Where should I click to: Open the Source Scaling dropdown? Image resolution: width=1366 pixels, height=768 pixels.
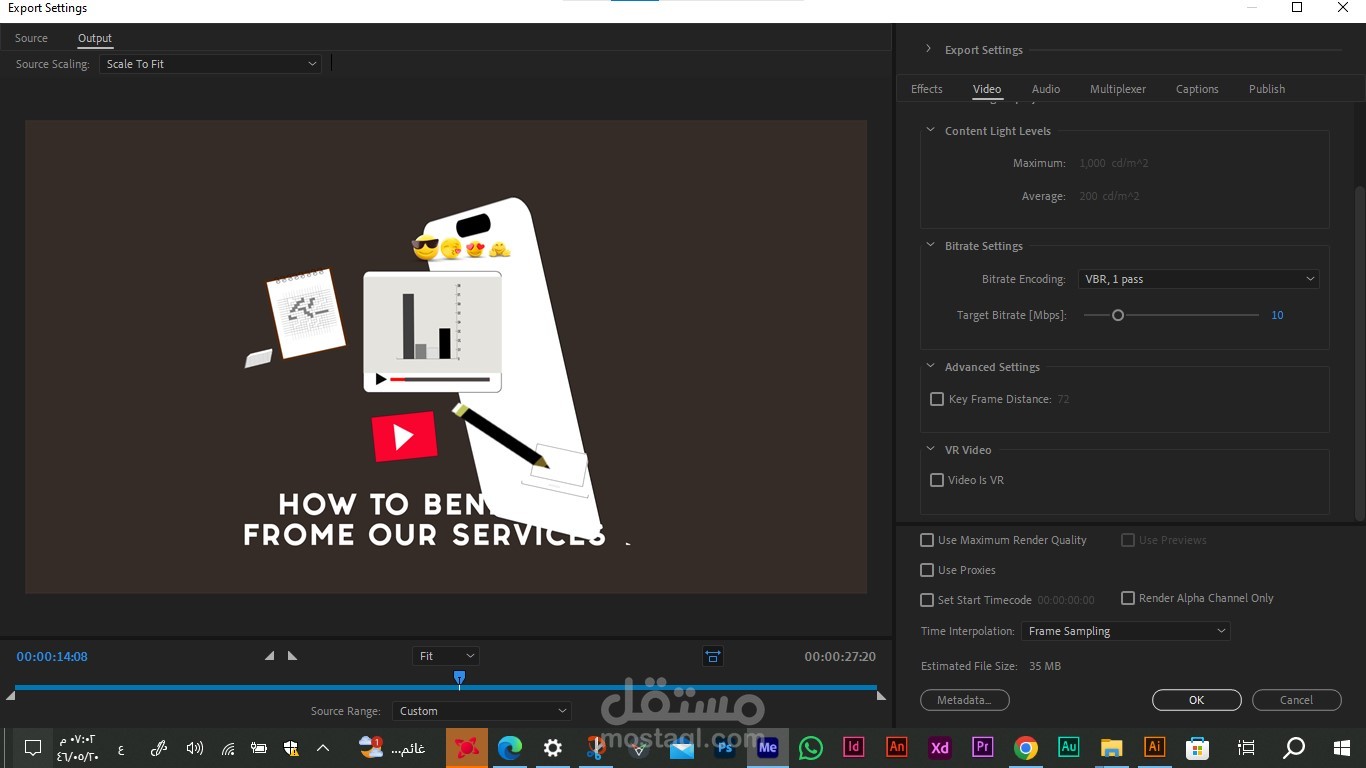[210, 64]
